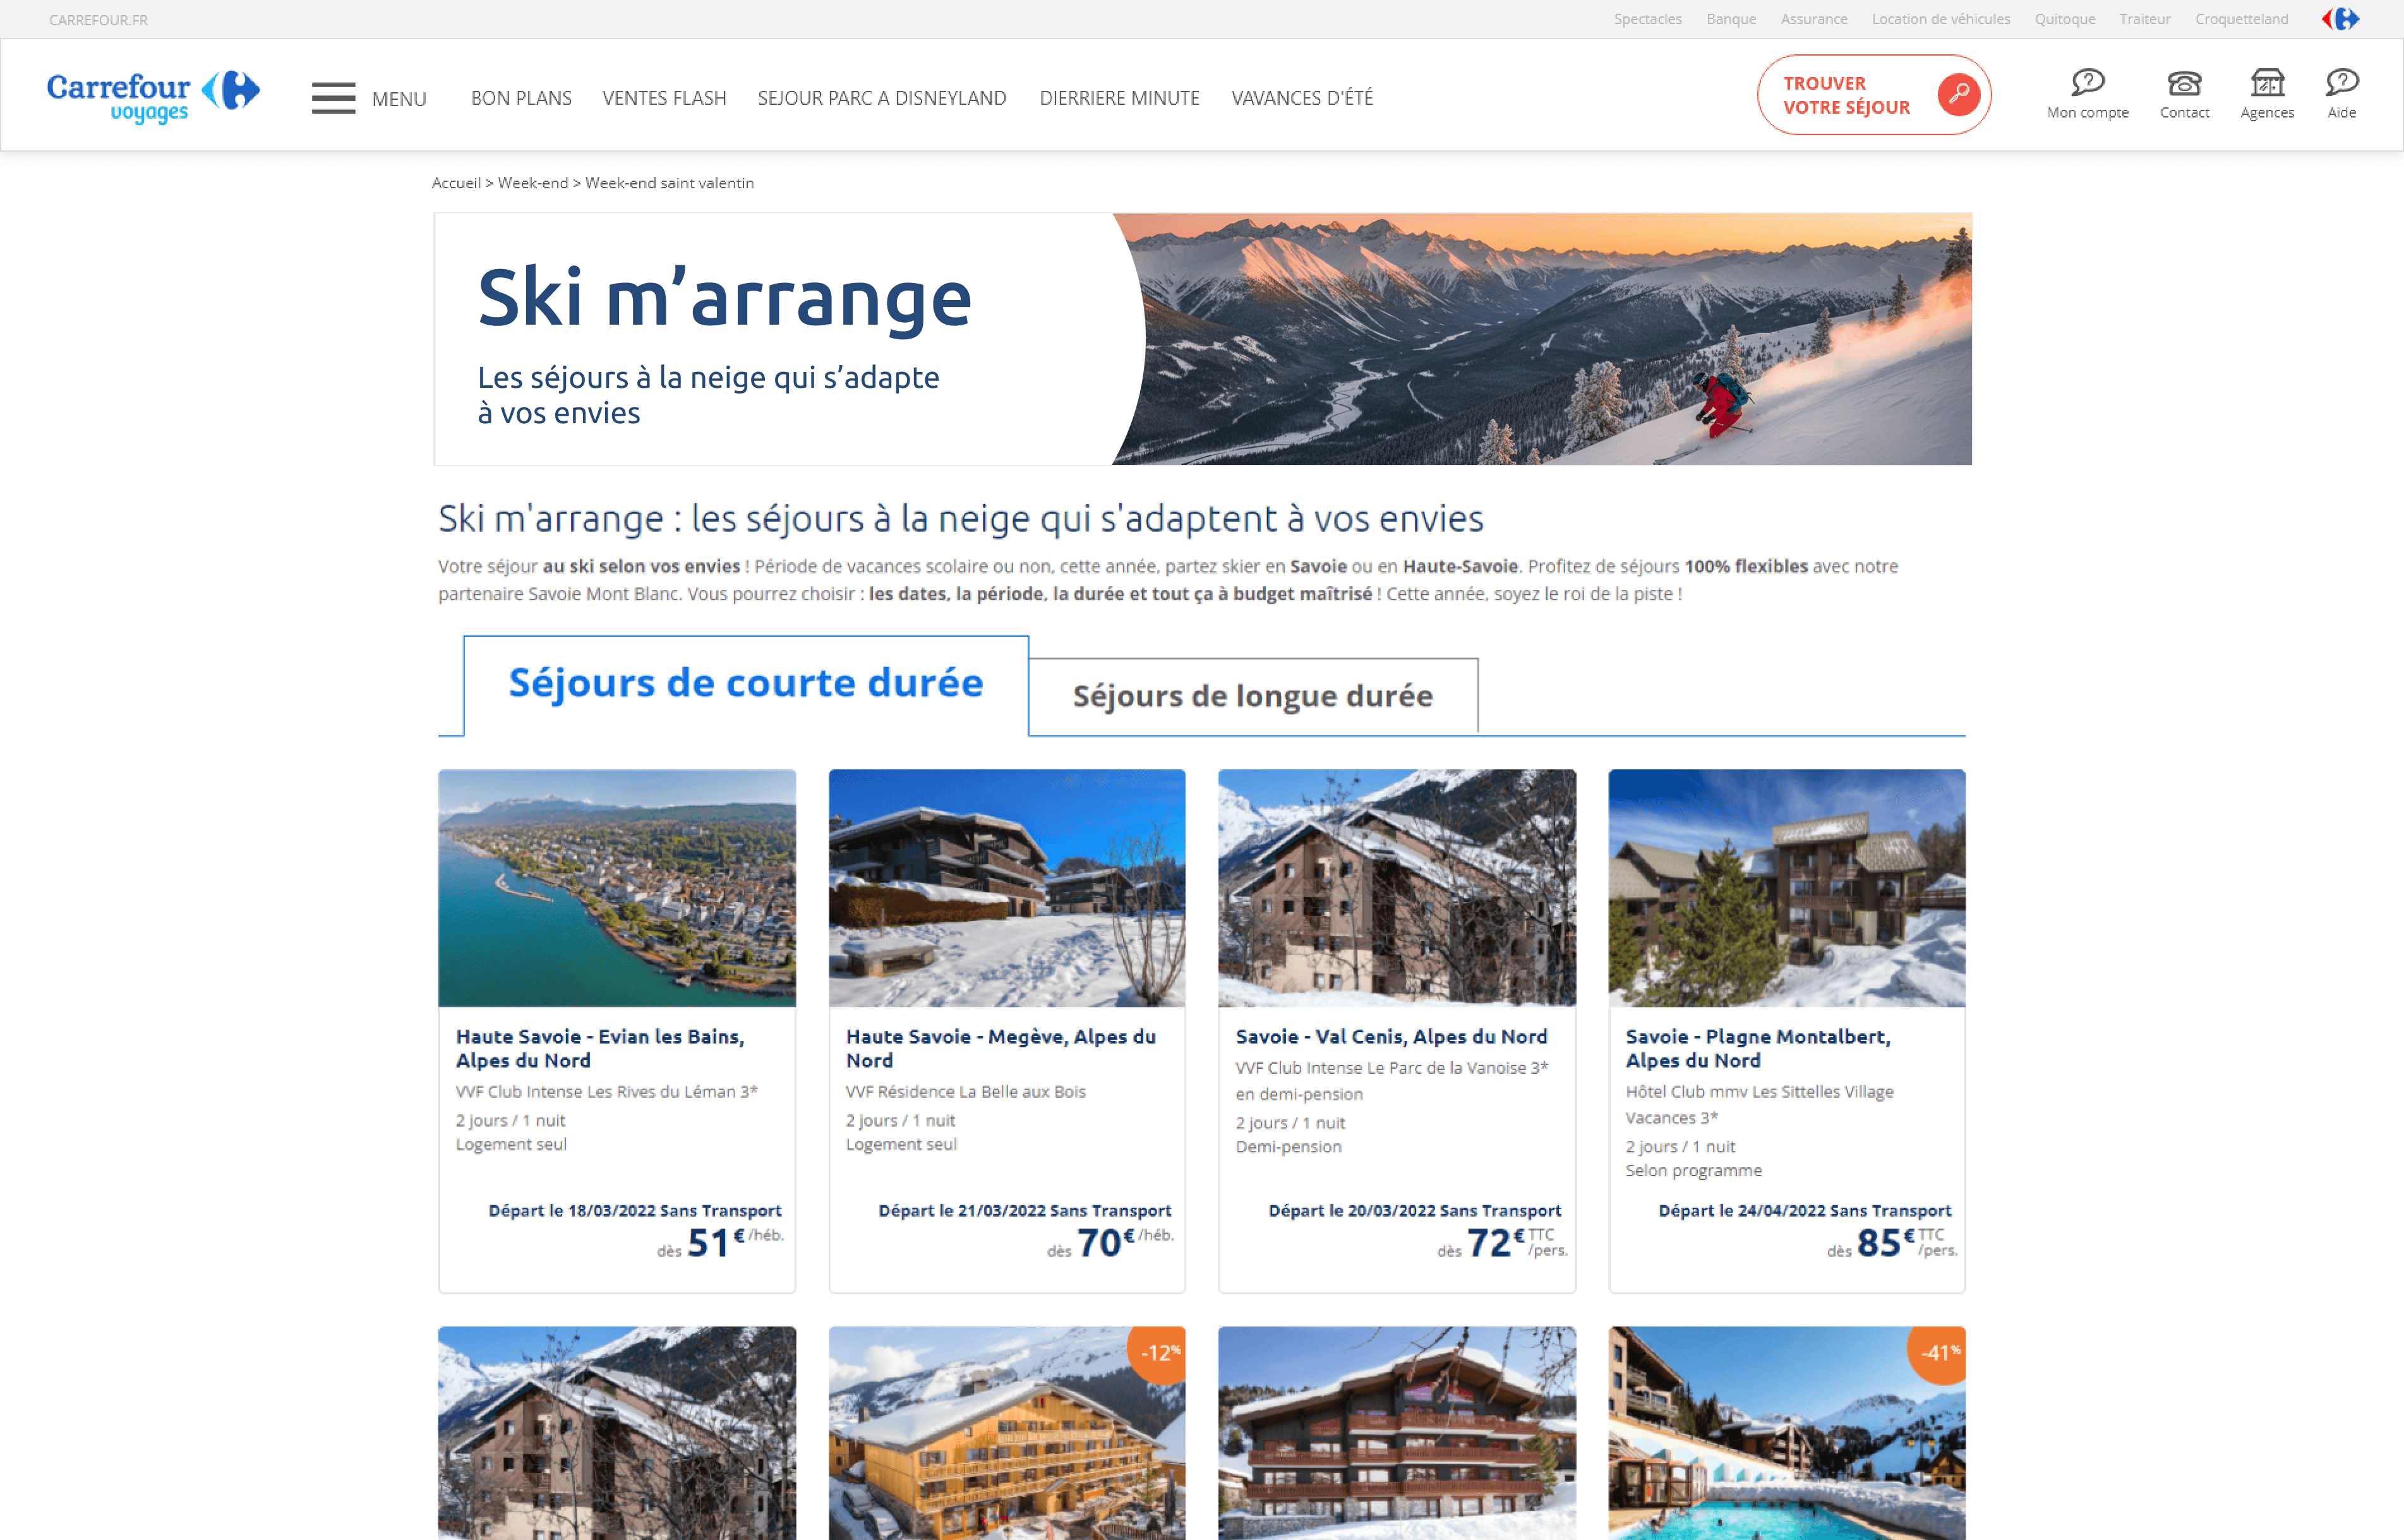Open the BON PLANS menu item

pos(521,98)
